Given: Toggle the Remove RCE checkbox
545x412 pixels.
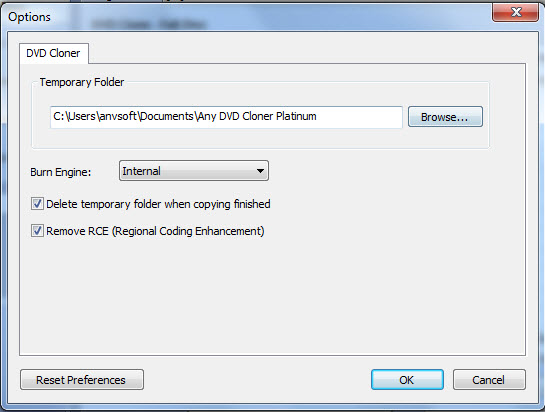Looking at the screenshot, I should click(x=37, y=231).
